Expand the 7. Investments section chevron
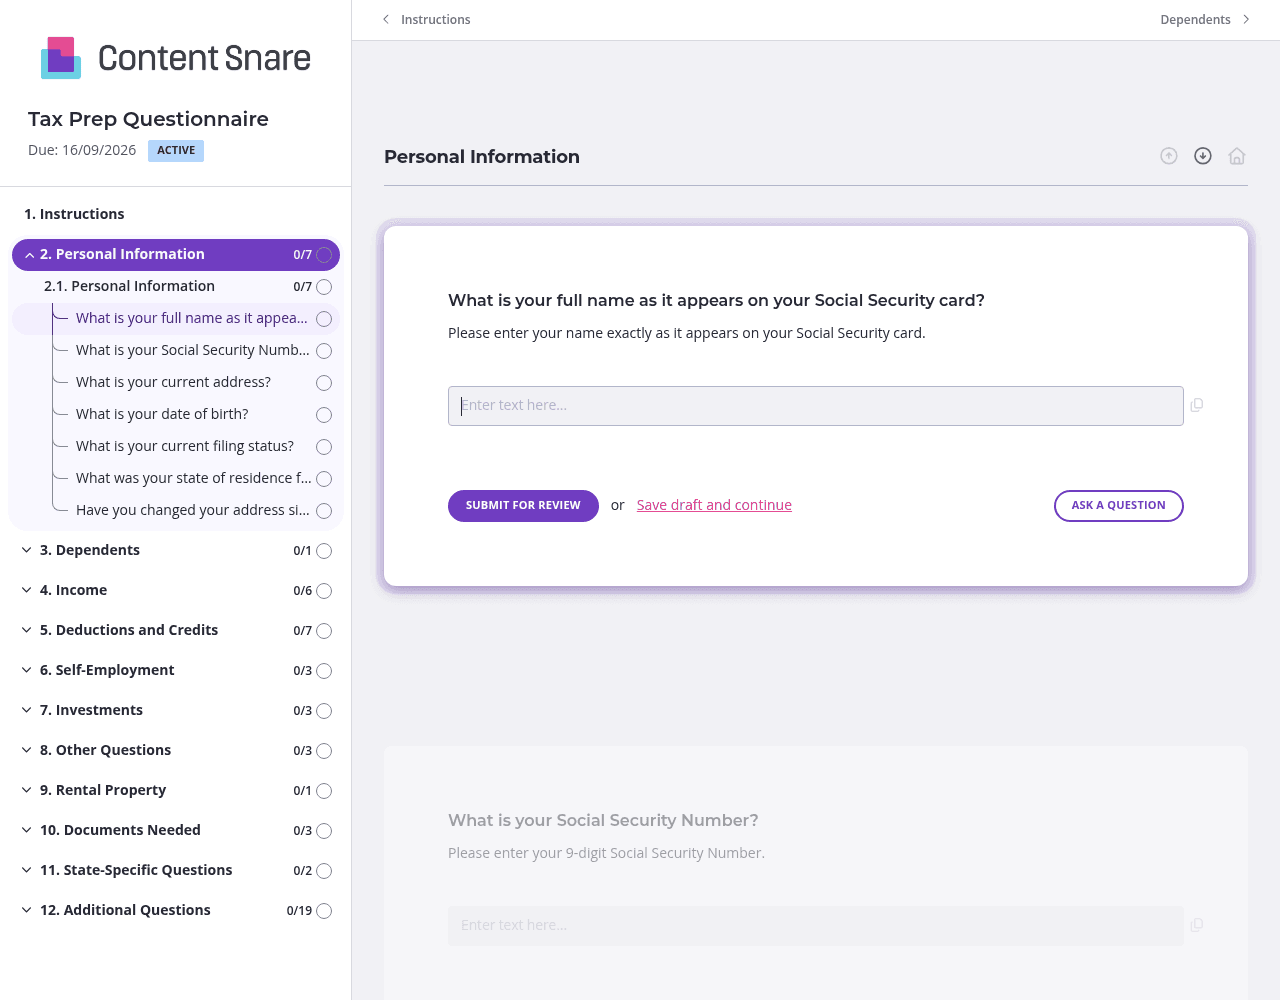Image resolution: width=1280 pixels, height=1000 pixels. (27, 710)
